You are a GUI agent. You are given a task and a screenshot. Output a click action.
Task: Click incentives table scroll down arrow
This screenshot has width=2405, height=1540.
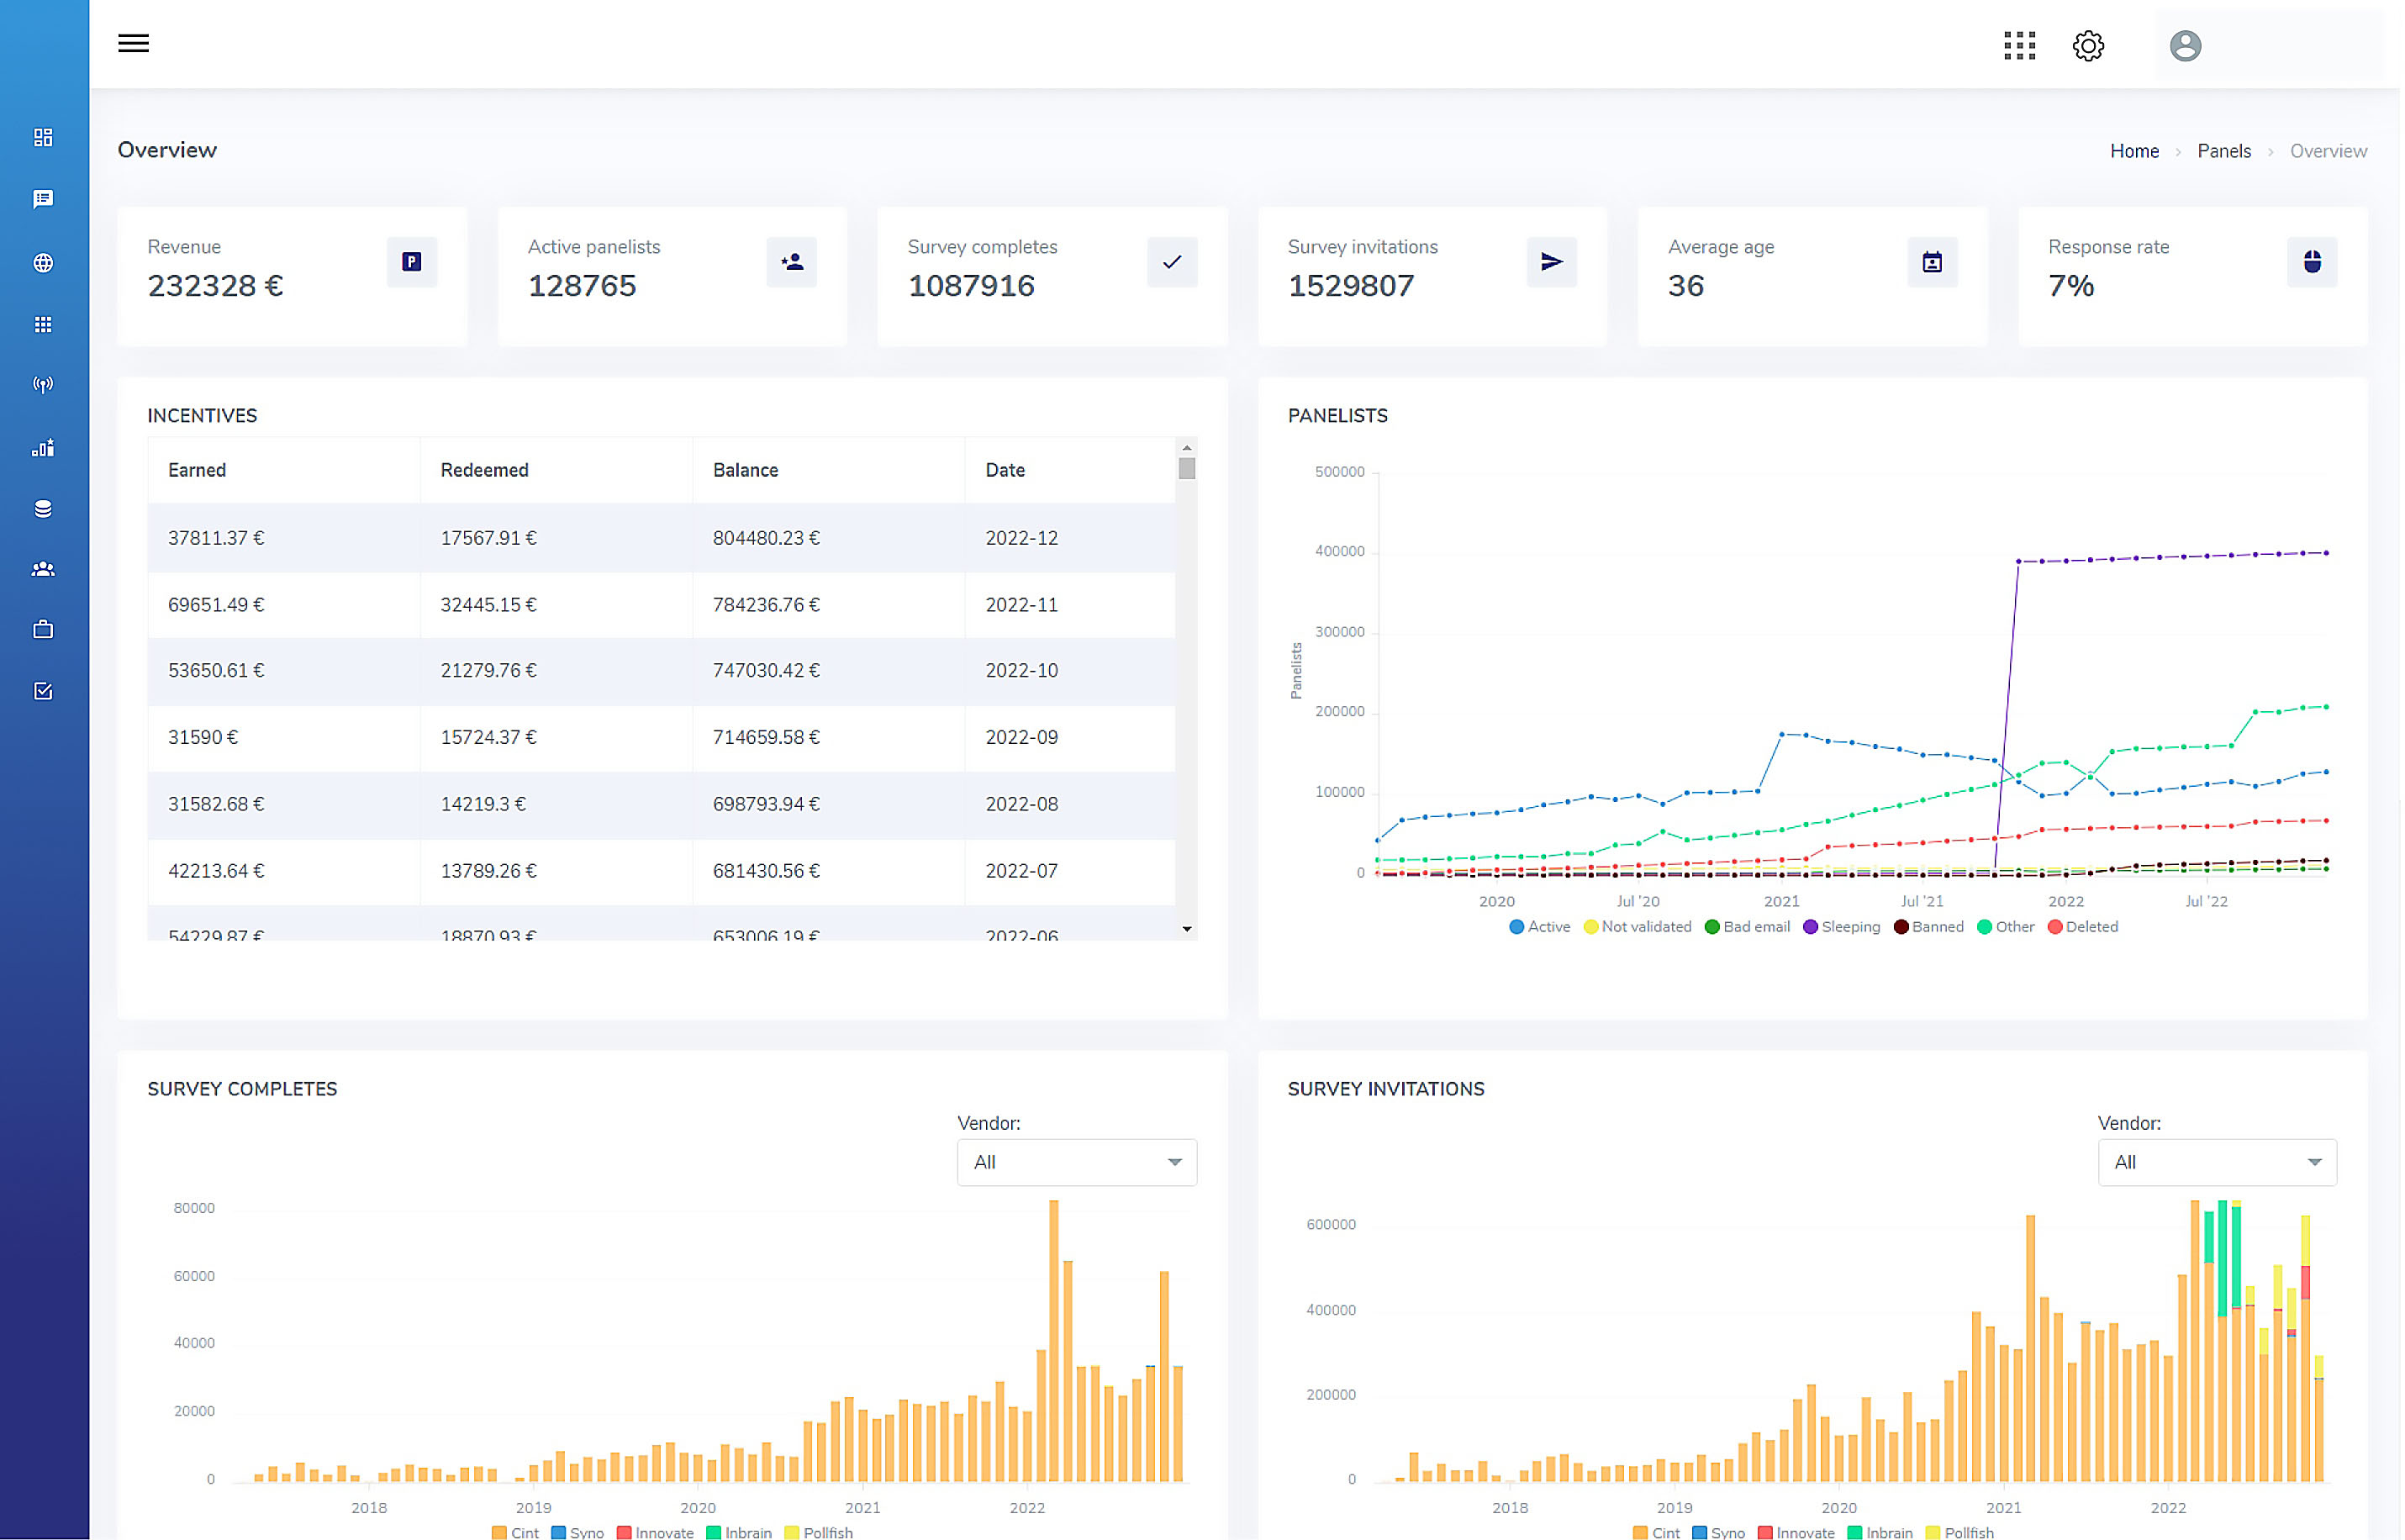click(1188, 930)
